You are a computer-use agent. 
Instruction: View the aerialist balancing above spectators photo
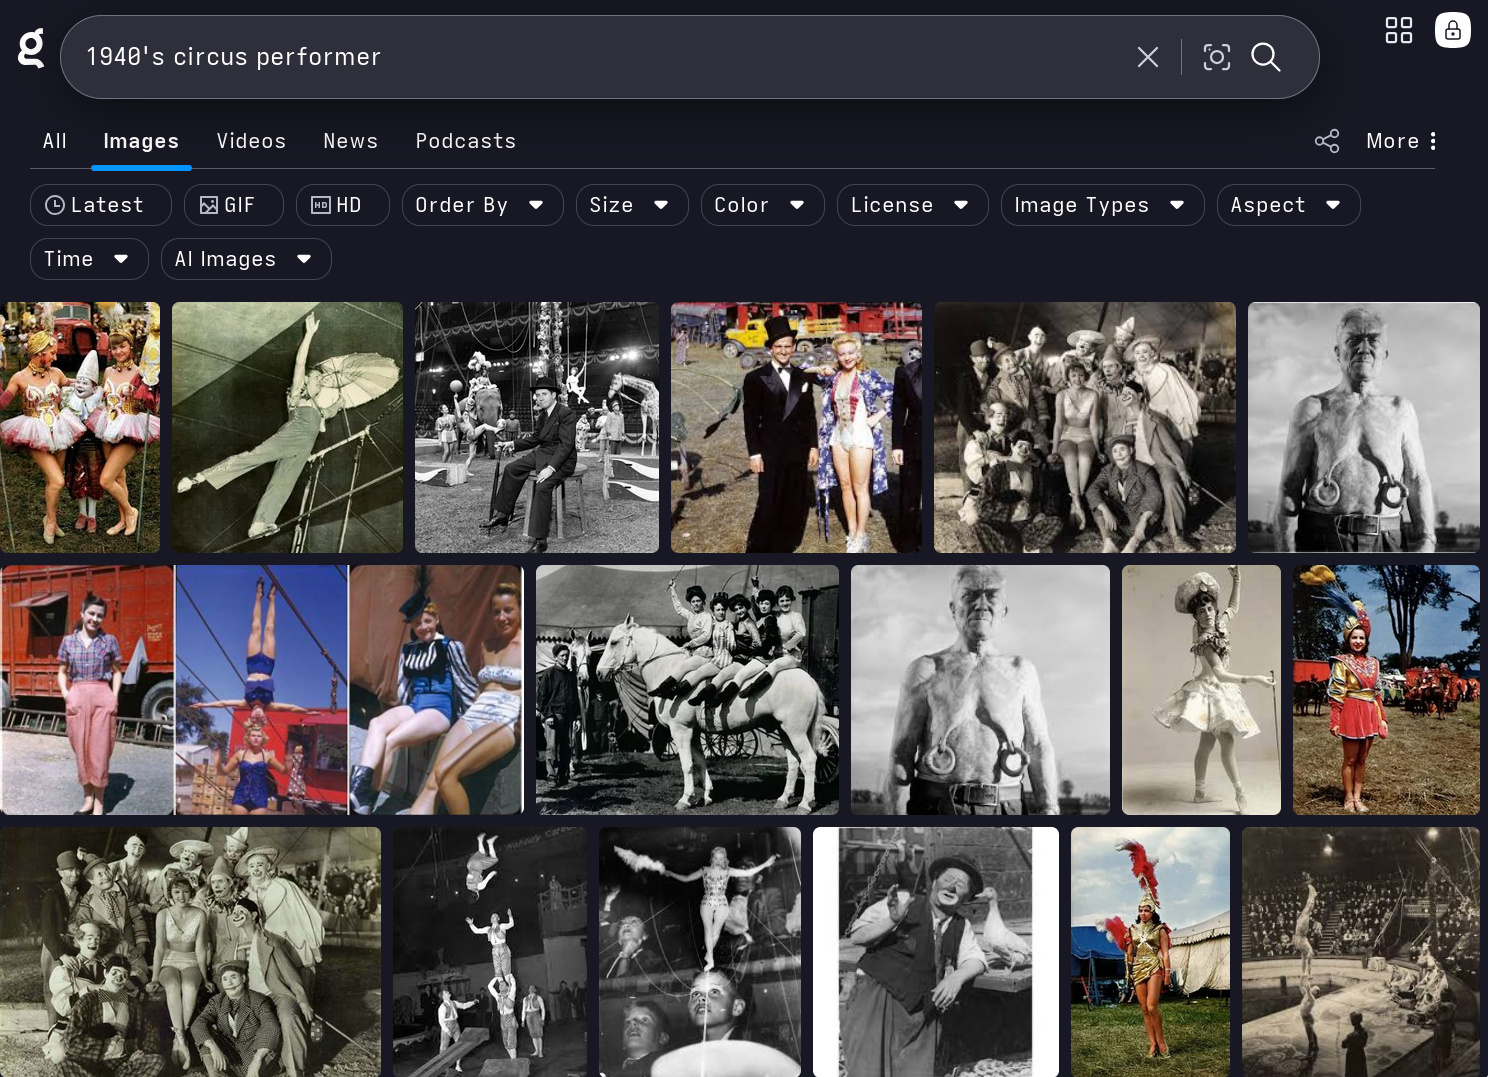pos(700,952)
